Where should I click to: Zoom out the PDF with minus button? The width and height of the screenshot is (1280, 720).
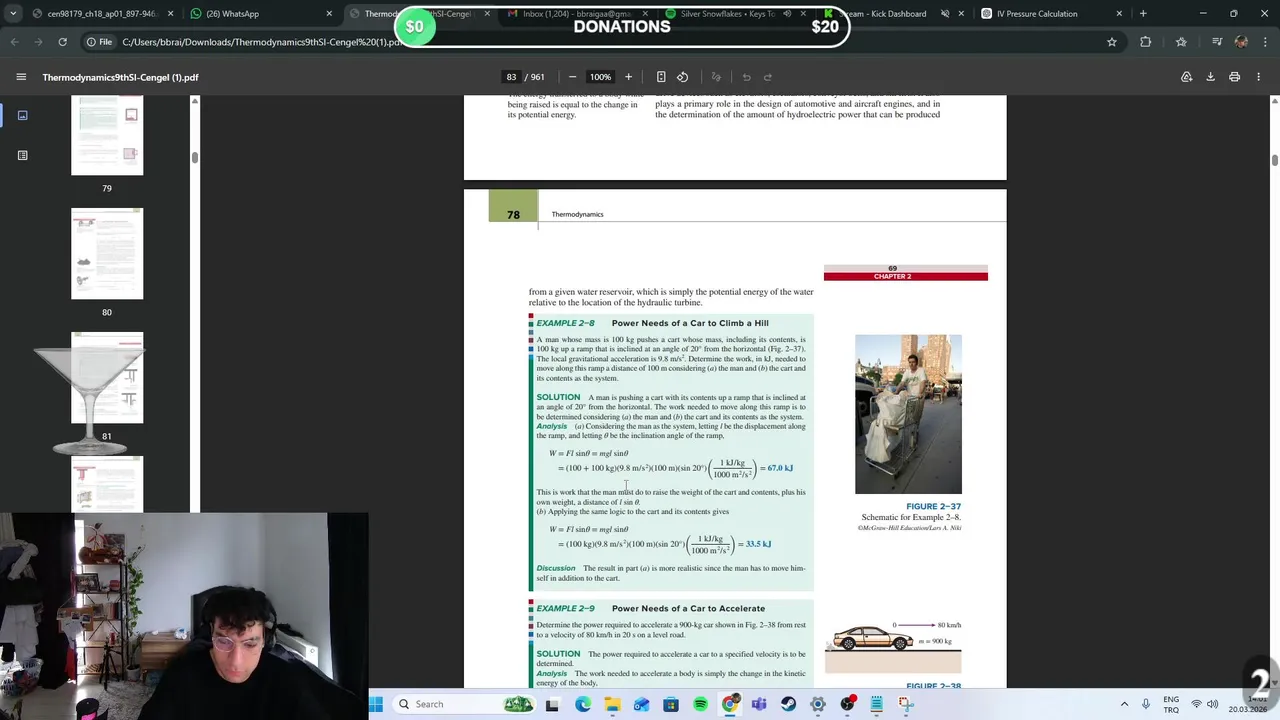coord(572,77)
